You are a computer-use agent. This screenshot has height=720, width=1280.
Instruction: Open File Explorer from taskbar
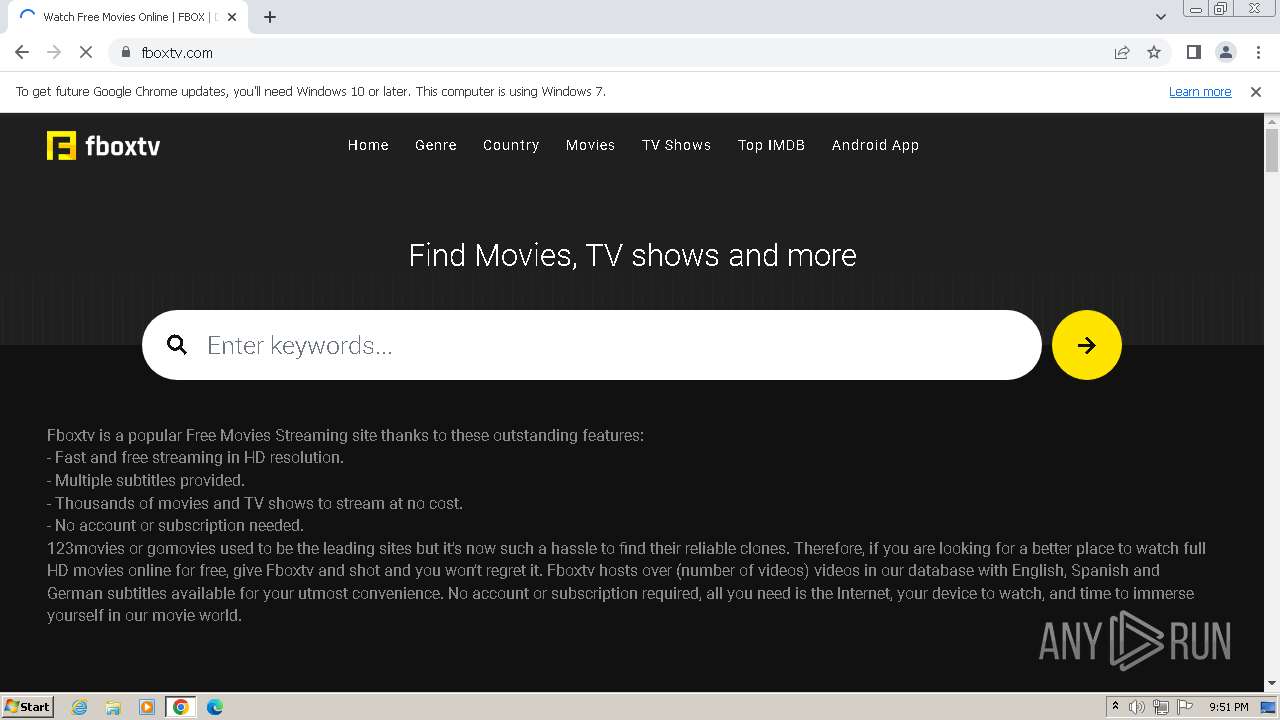click(113, 707)
